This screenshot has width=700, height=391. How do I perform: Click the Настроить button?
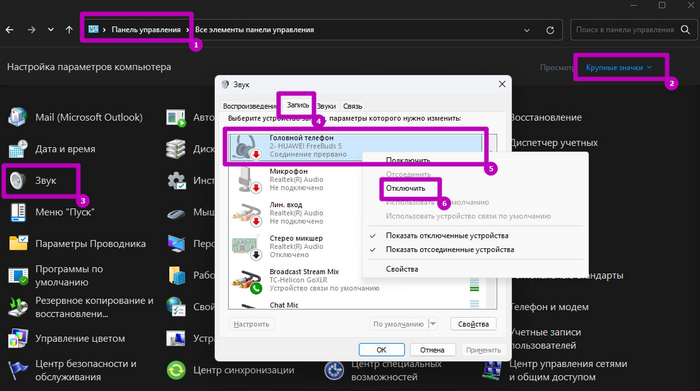tap(251, 324)
